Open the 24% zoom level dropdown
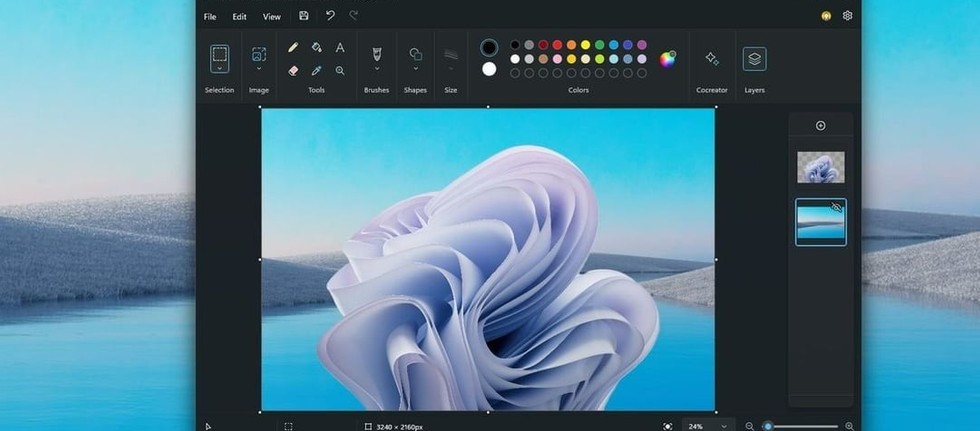Image resolution: width=980 pixels, height=431 pixels. [x=708, y=426]
